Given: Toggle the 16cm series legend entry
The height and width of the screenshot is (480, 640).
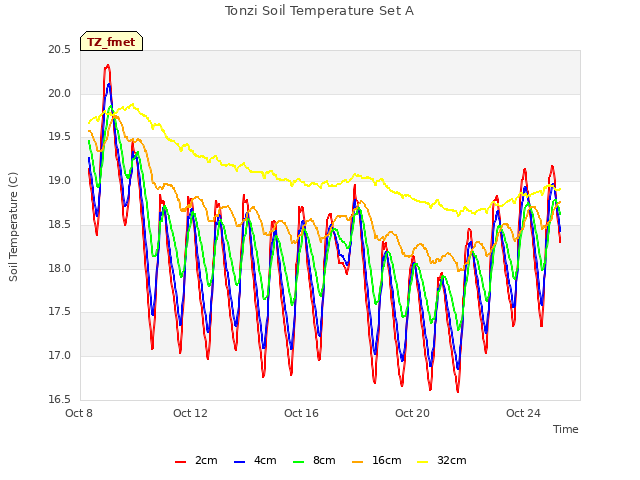Looking at the screenshot, I should [x=376, y=460].
